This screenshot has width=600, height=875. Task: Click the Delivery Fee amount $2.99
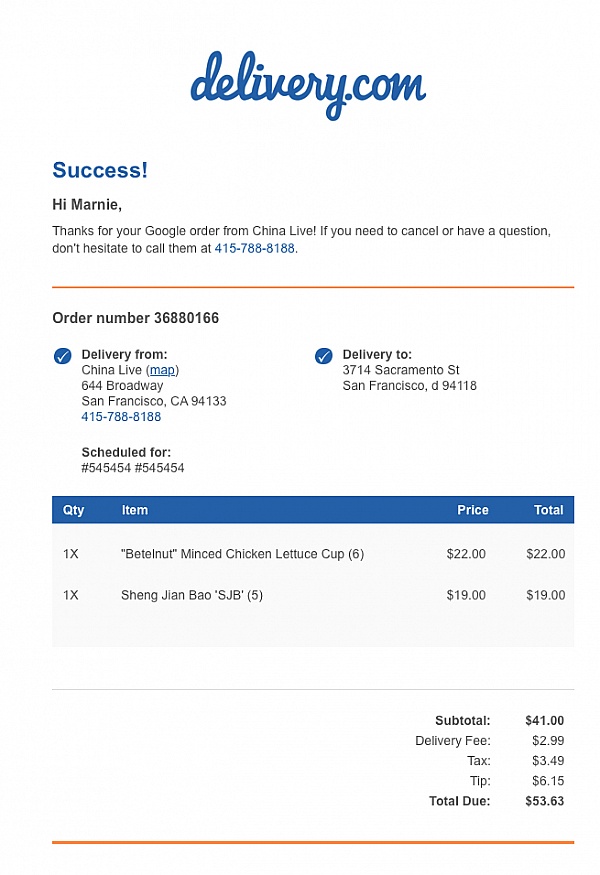pyautogui.click(x=548, y=741)
